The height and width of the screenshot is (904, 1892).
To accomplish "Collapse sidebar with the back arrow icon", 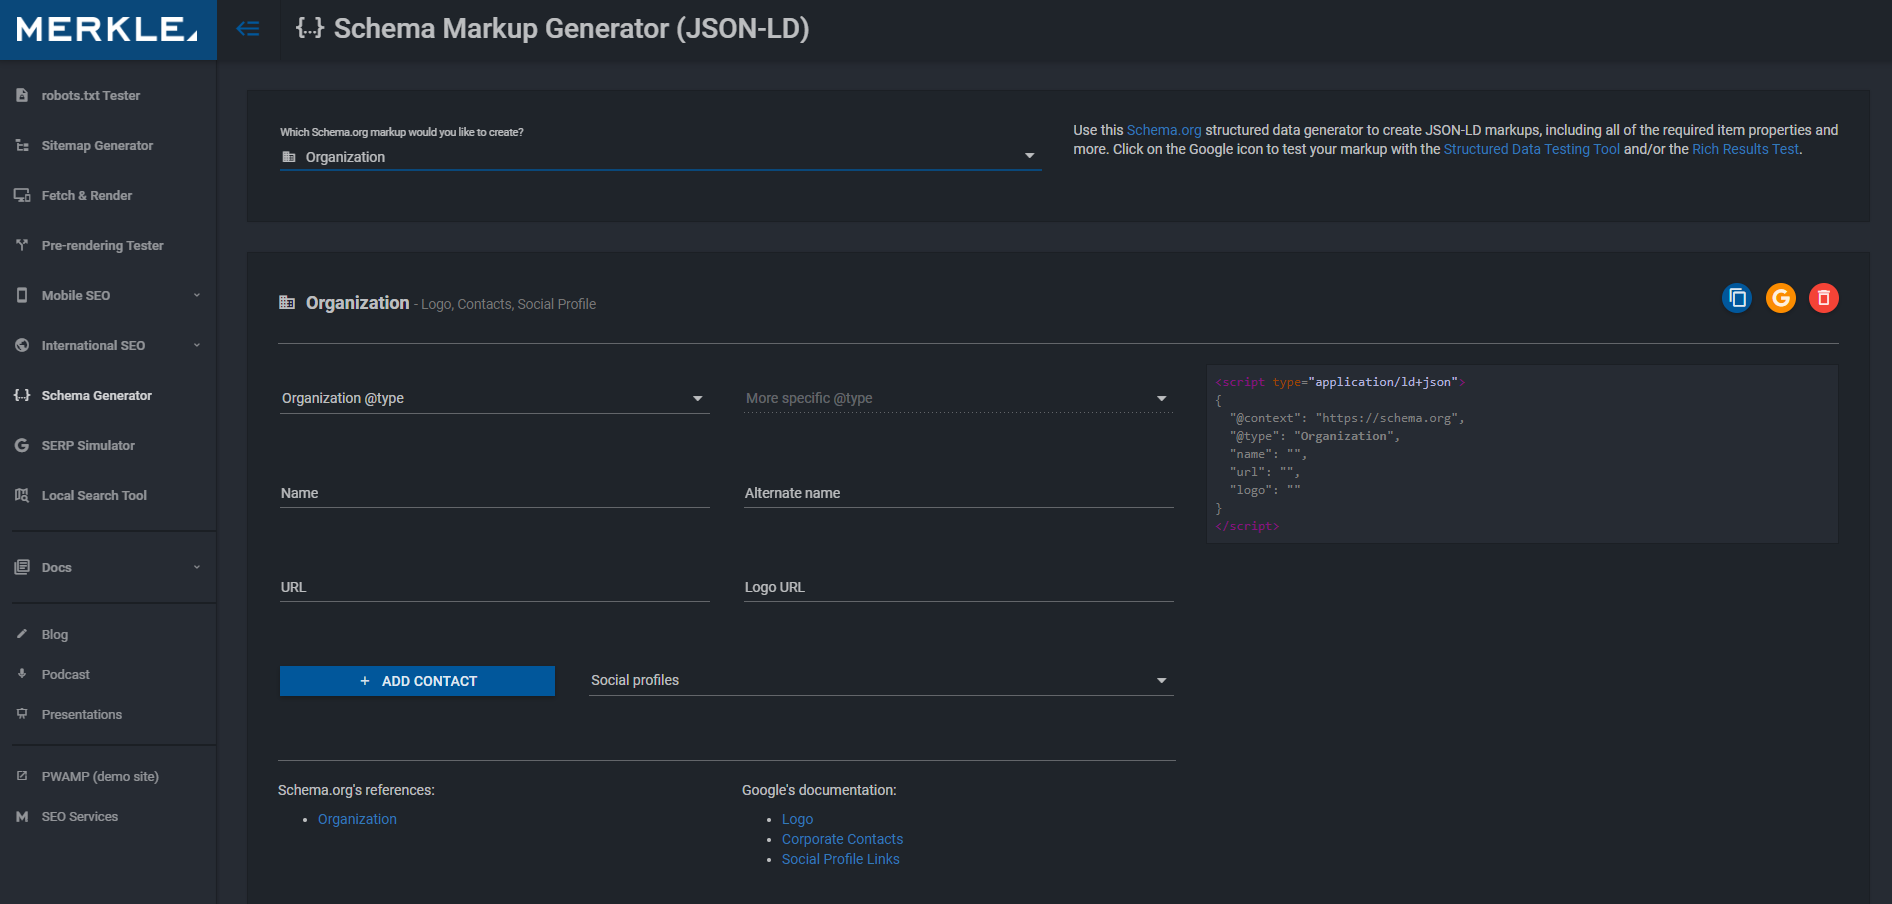I will (x=248, y=29).
